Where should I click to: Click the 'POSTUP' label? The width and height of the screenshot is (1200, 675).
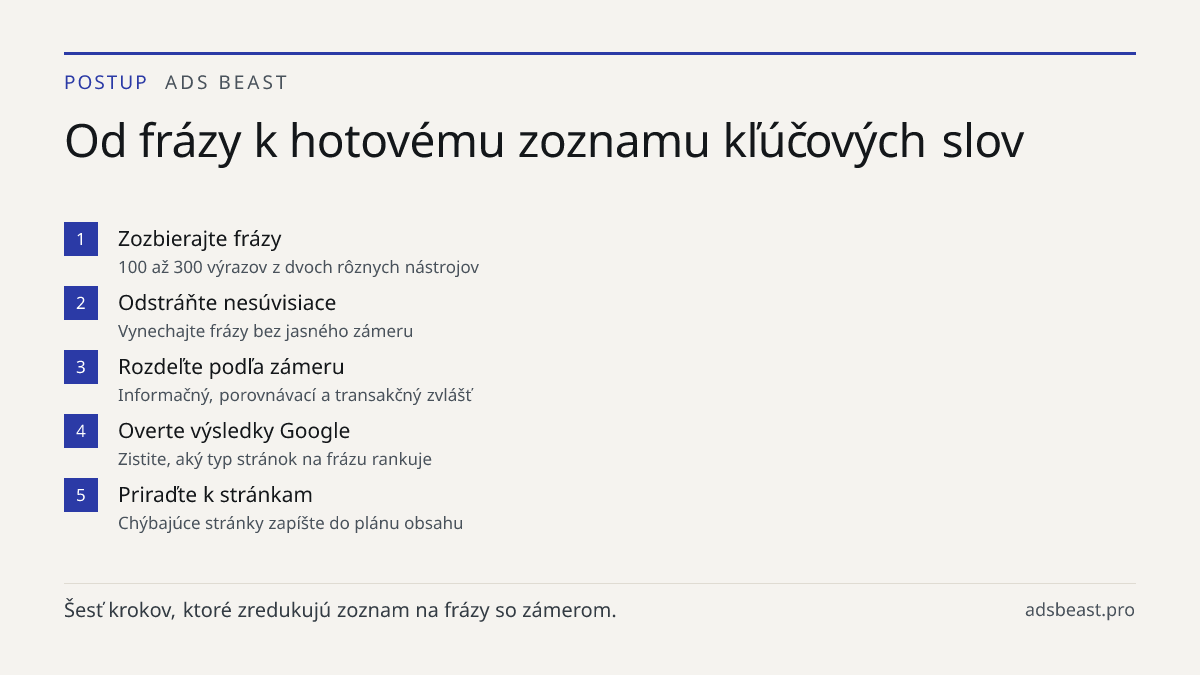(106, 83)
